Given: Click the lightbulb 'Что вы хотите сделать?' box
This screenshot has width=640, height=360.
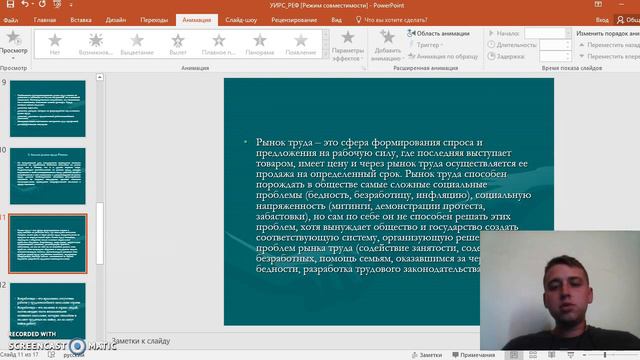Looking at the screenshot, I should pyautogui.click(x=391, y=20).
